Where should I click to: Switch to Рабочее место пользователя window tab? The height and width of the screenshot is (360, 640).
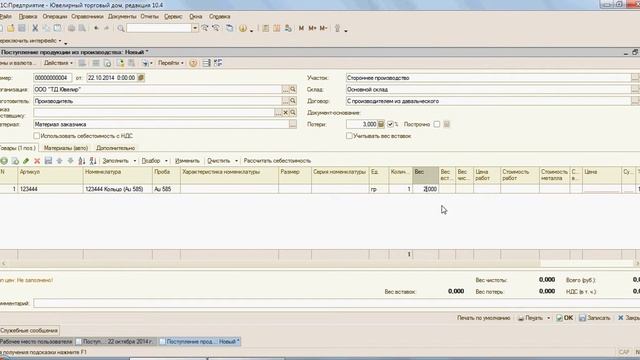click(37, 342)
